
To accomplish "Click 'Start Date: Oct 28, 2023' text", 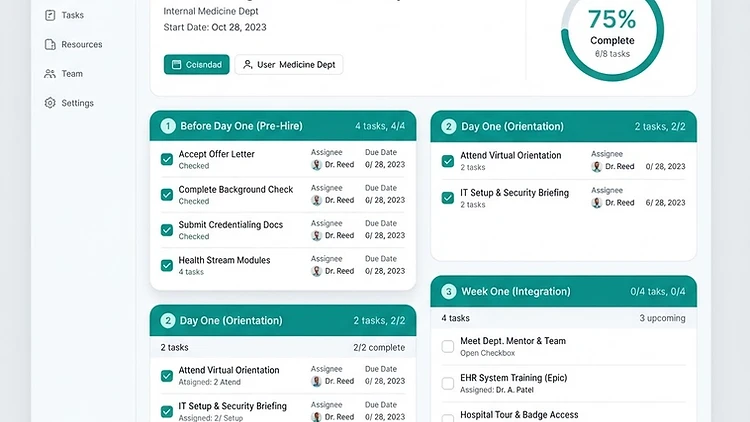I will pos(215,27).
